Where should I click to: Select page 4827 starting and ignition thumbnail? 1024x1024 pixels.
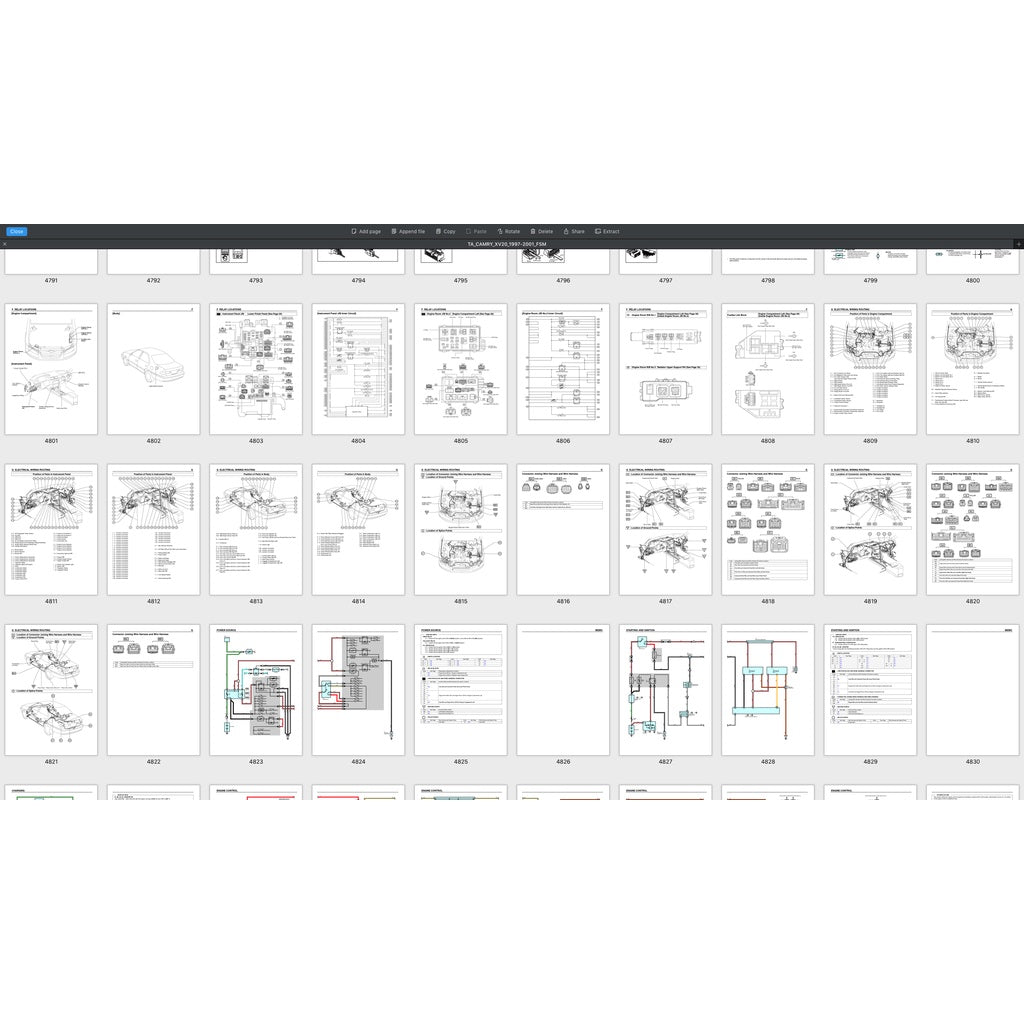[x=665, y=690]
